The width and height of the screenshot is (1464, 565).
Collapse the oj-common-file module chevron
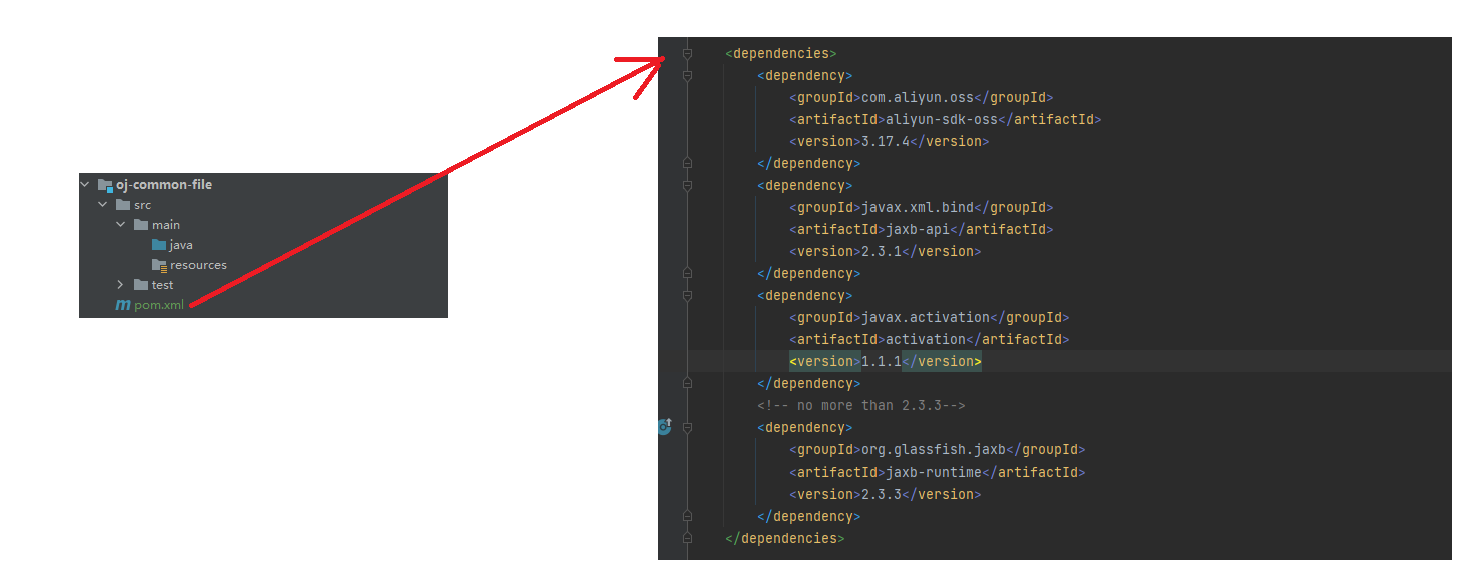pos(86,185)
